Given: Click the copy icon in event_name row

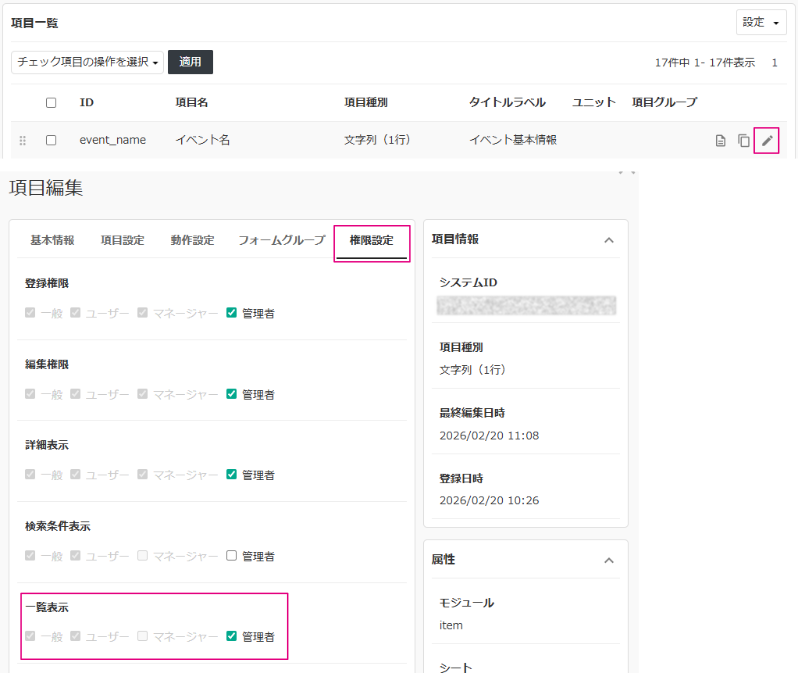Looking at the screenshot, I should click(x=744, y=141).
